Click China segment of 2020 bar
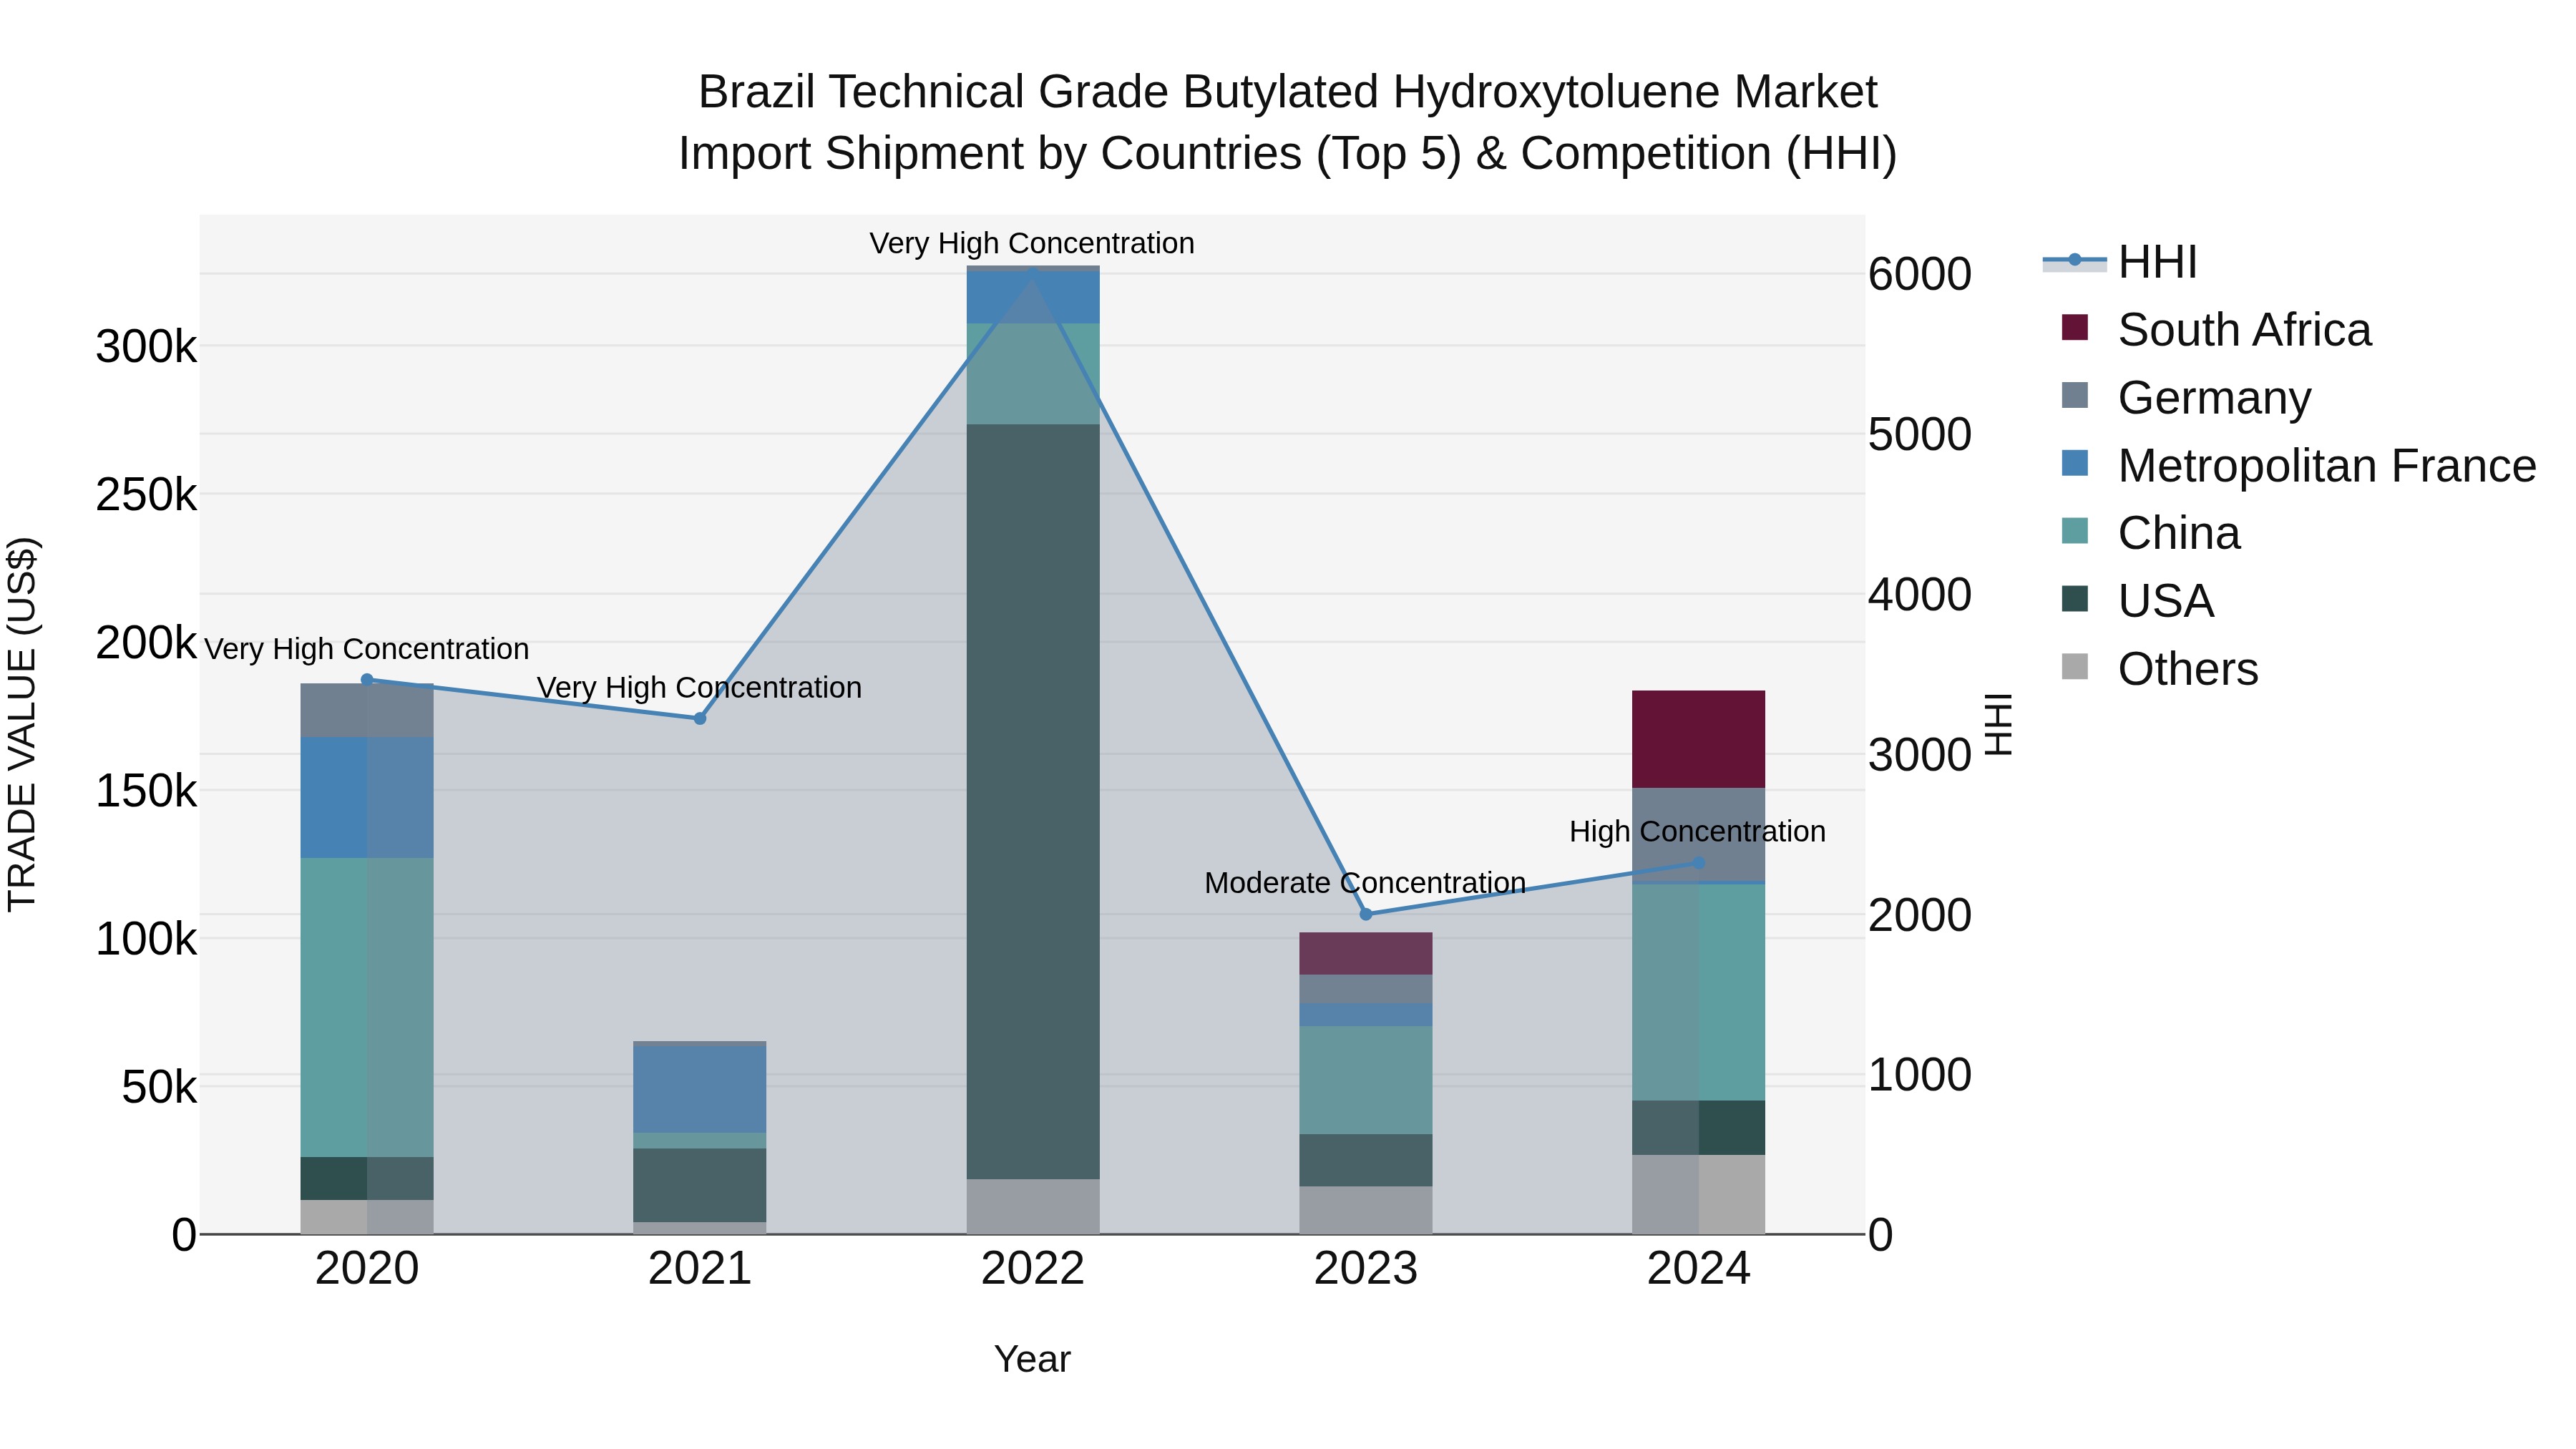Viewport: 2576px width, 1449px height. point(367,1008)
